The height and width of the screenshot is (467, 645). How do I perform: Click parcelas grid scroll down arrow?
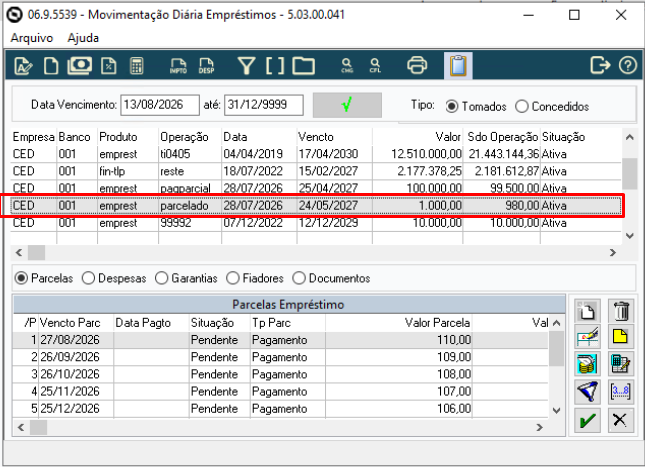point(557,410)
